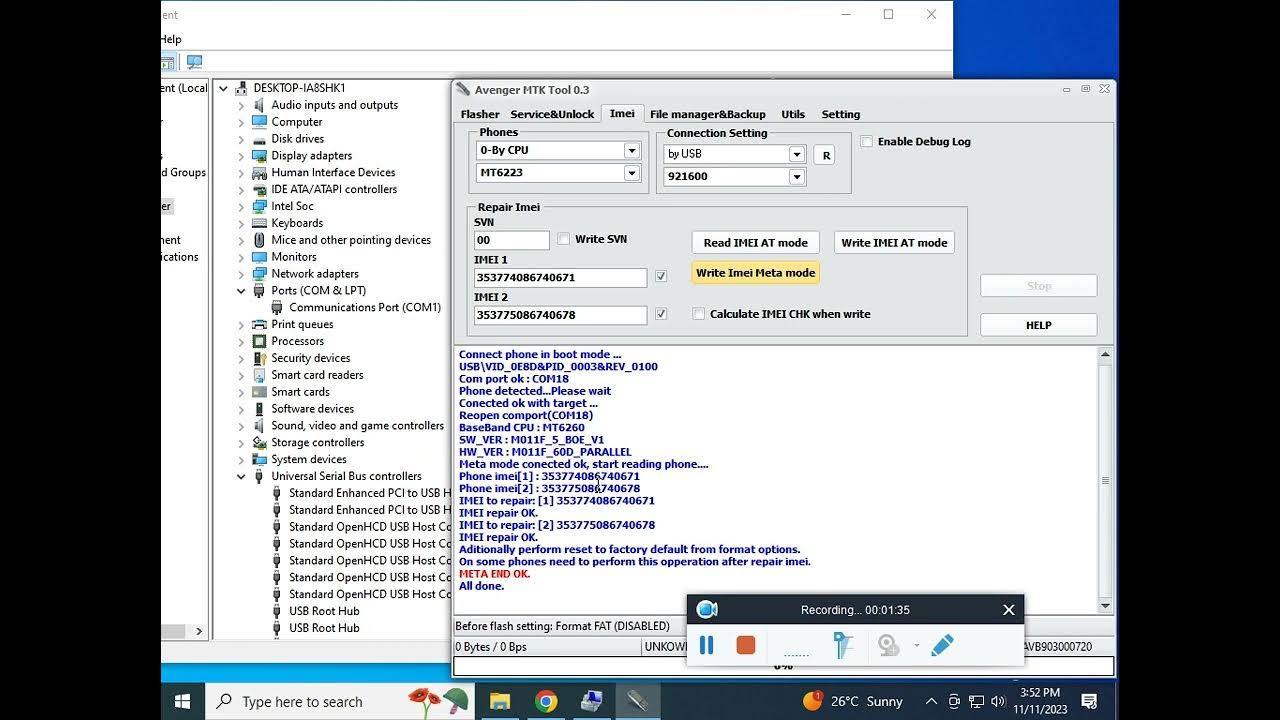Viewport: 1280px width, 720px height.
Task: Open the File manager&Backup tab
Action: tap(708, 114)
